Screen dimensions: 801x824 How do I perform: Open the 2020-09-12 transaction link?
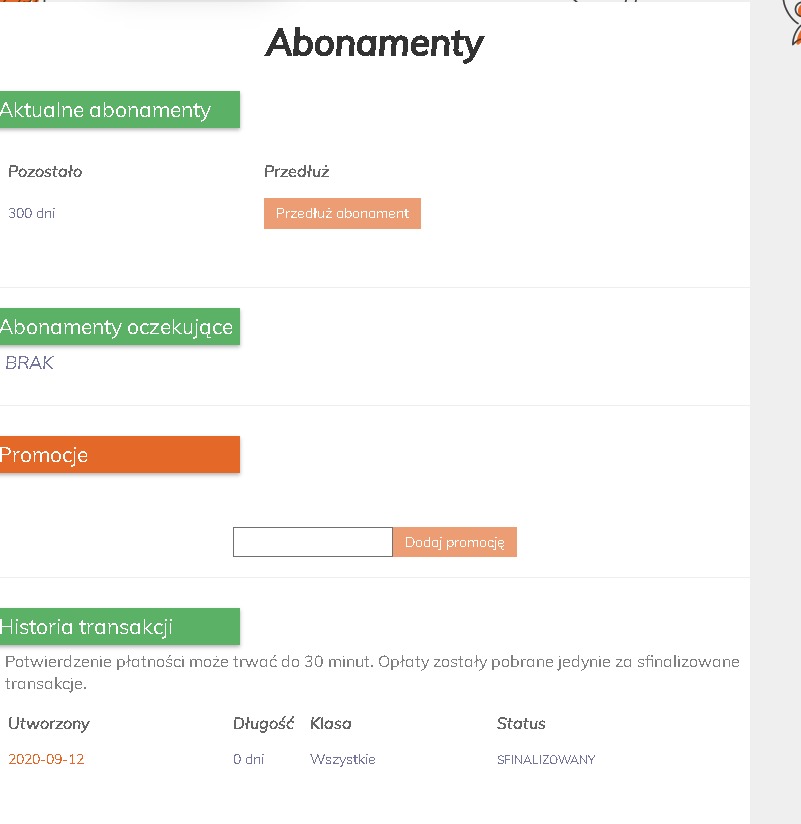pyautogui.click(x=46, y=759)
